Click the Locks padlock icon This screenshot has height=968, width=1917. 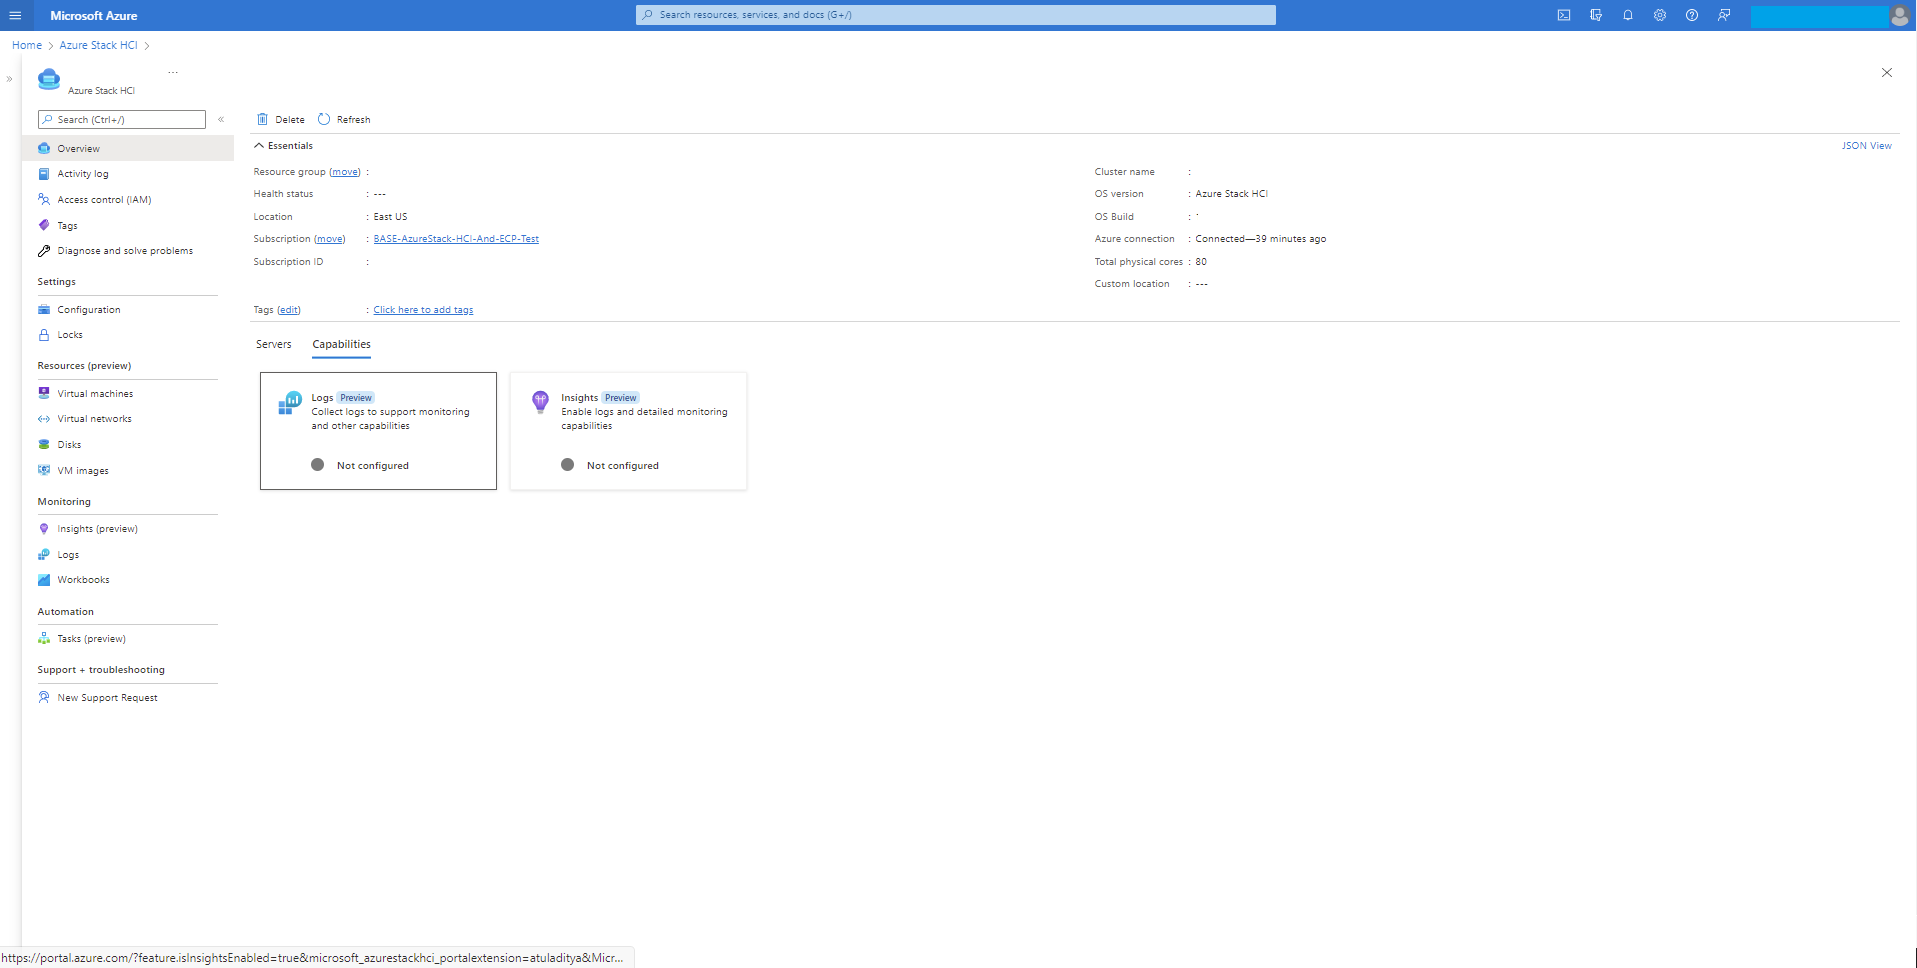pyautogui.click(x=44, y=335)
